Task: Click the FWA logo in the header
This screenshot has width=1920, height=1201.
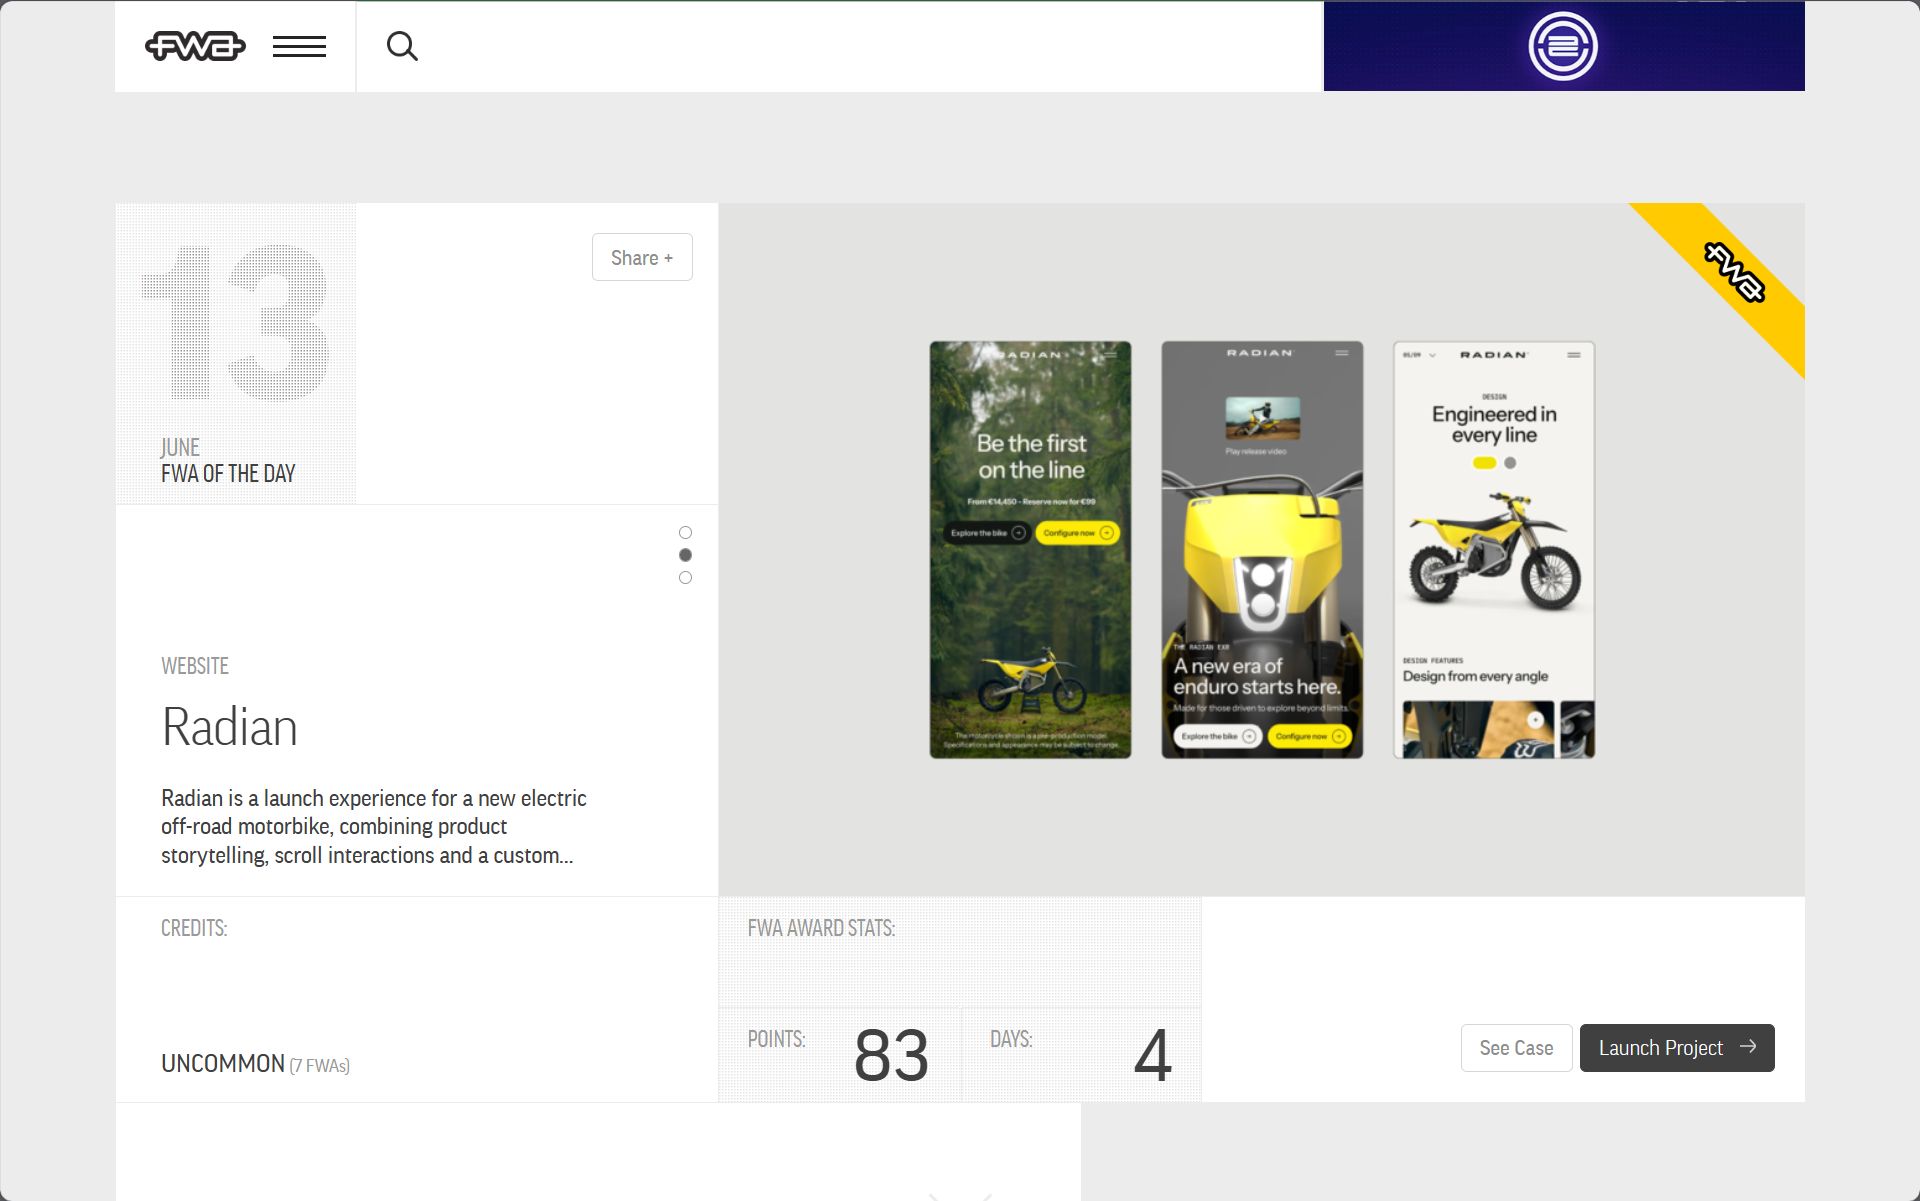Action: pos(195,46)
